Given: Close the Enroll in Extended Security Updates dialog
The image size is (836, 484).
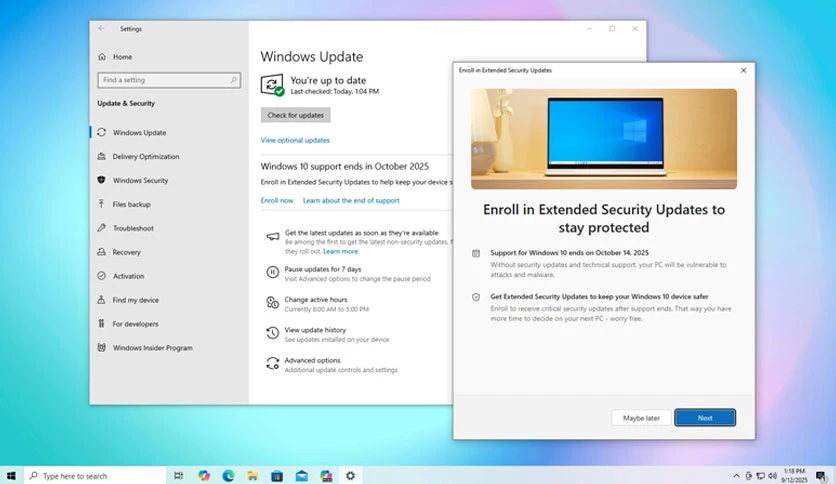Looking at the screenshot, I should [x=743, y=70].
